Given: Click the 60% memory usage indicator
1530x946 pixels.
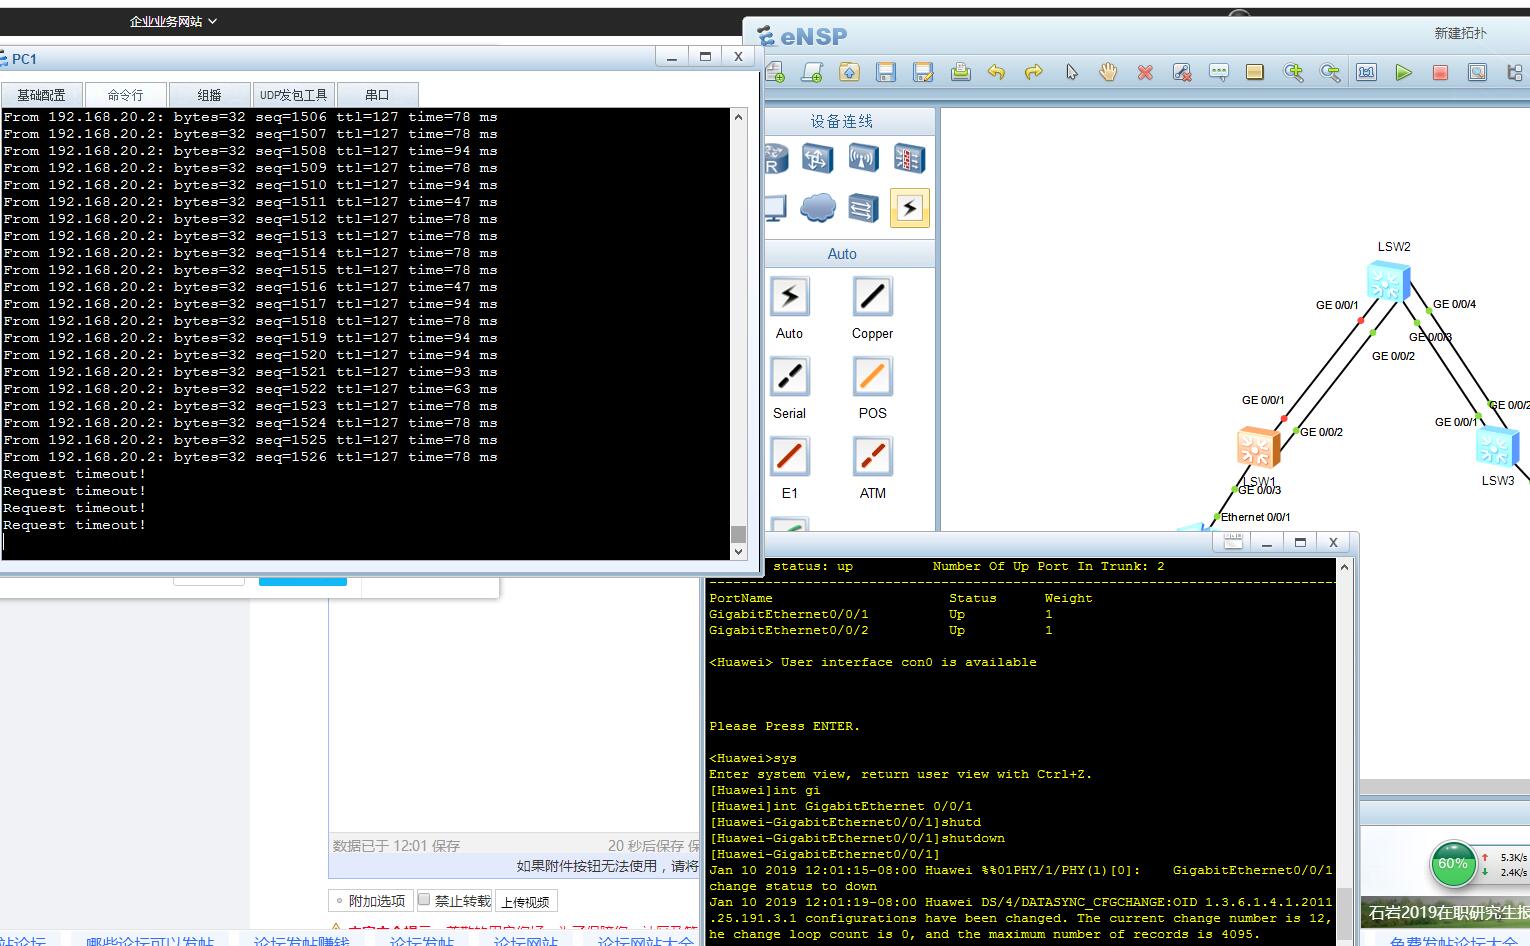Looking at the screenshot, I should pos(1453,864).
